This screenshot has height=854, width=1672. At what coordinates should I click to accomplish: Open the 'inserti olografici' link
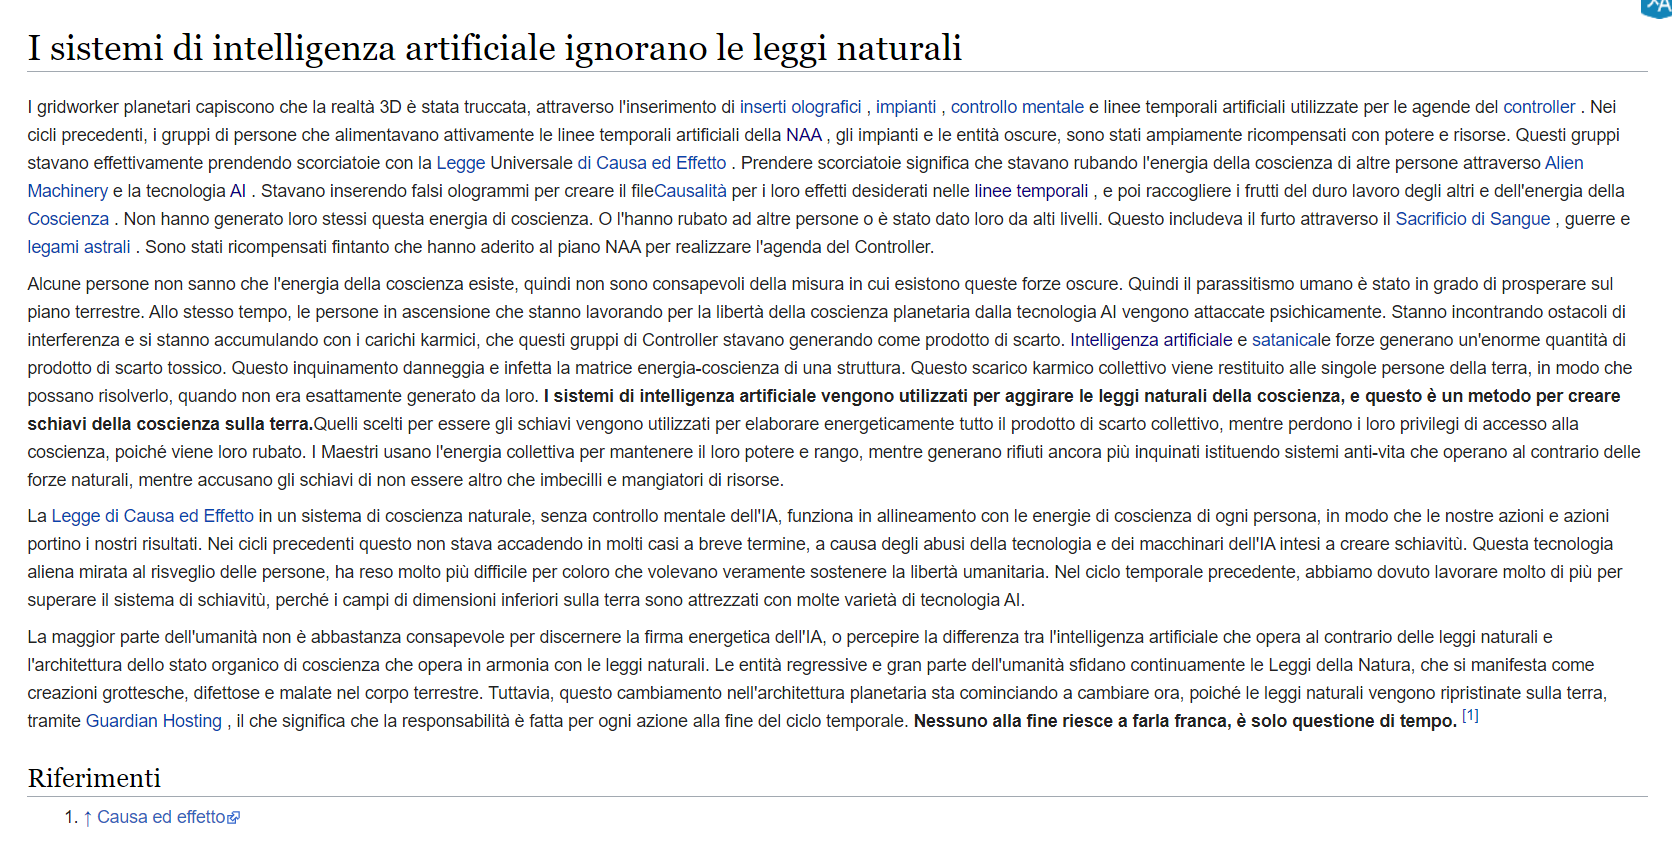800,107
